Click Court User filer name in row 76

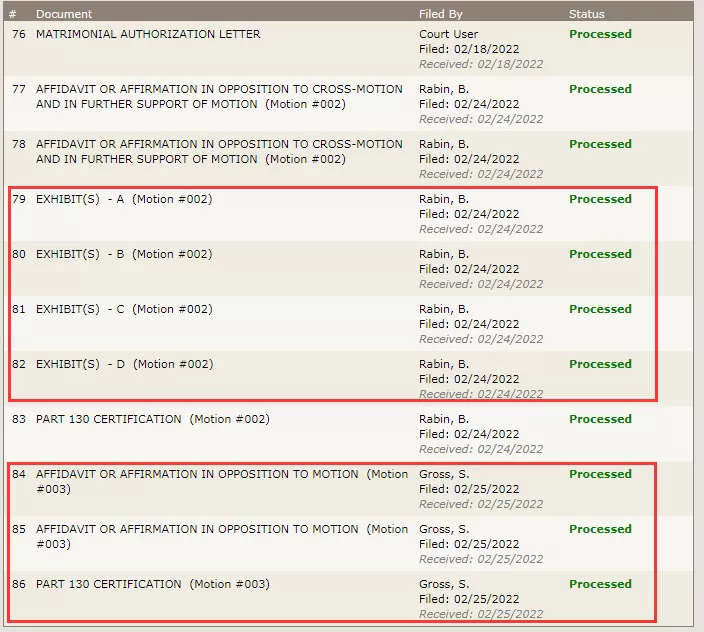[x=449, y=34]
